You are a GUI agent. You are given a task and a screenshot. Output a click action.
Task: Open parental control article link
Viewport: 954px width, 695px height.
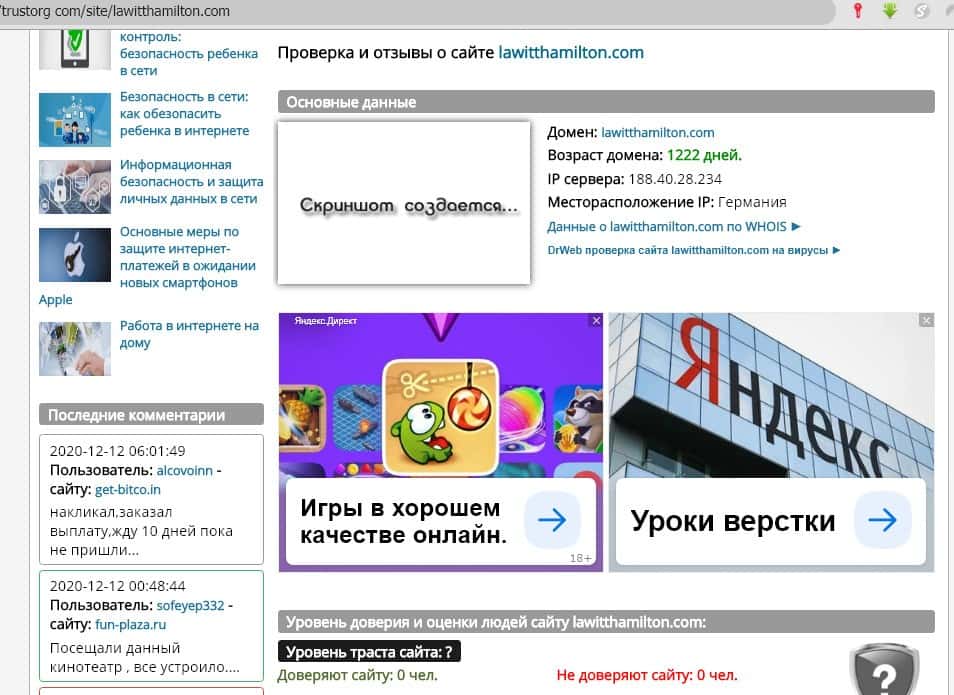[189, 54]
